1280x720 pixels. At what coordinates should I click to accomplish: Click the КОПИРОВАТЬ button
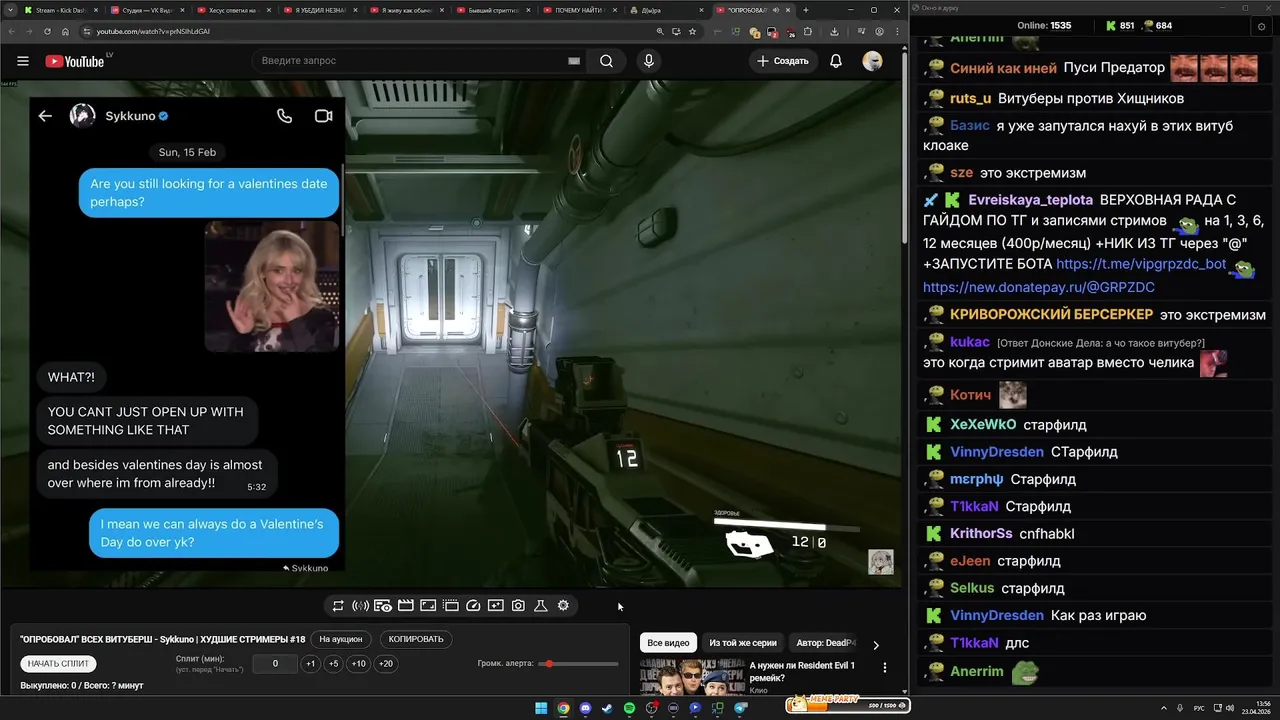click(416, 639)
